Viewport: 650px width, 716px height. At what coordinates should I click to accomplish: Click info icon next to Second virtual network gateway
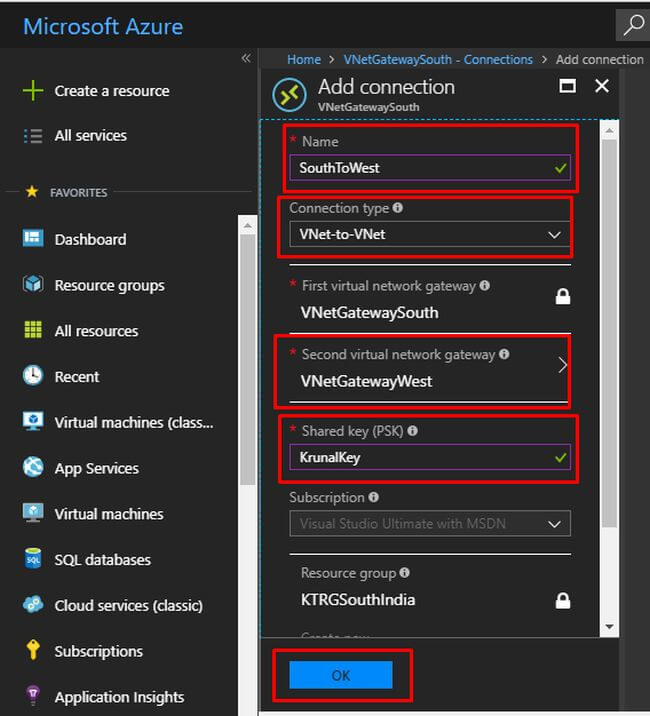pos(504,354)
